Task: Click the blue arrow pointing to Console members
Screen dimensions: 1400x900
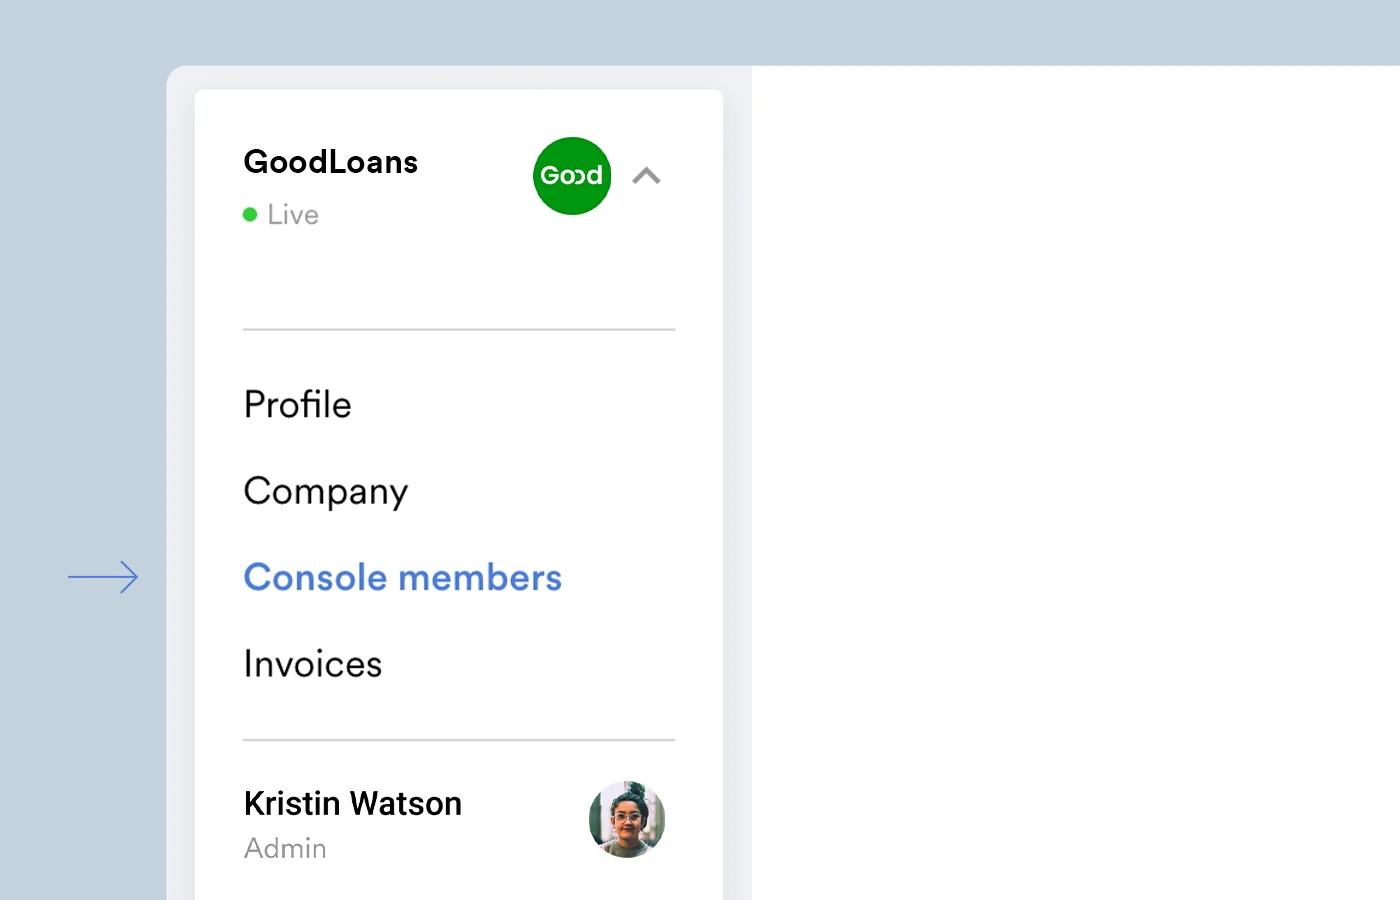Action: (x=103, y=577)
